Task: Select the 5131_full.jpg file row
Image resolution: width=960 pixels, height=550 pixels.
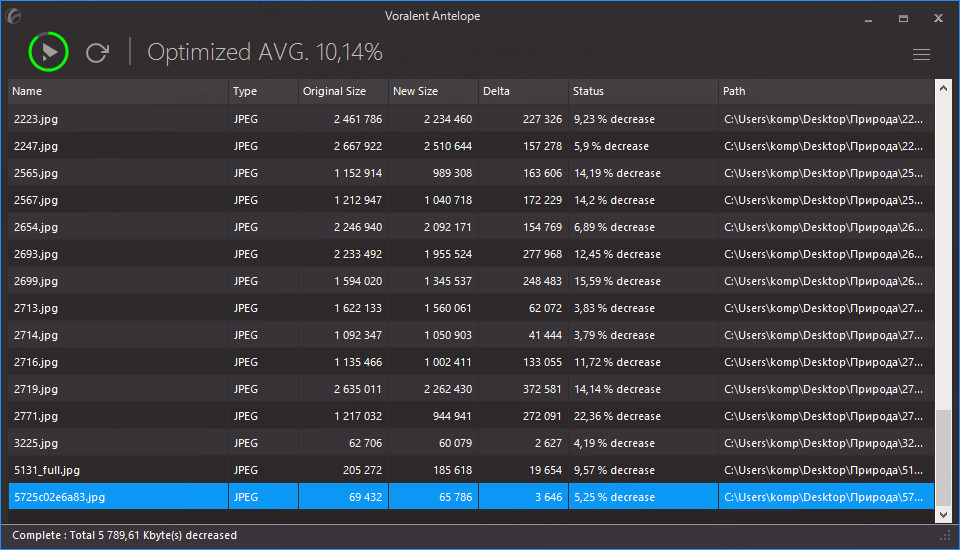Action: pyautogui.click(x=471, y=470)
